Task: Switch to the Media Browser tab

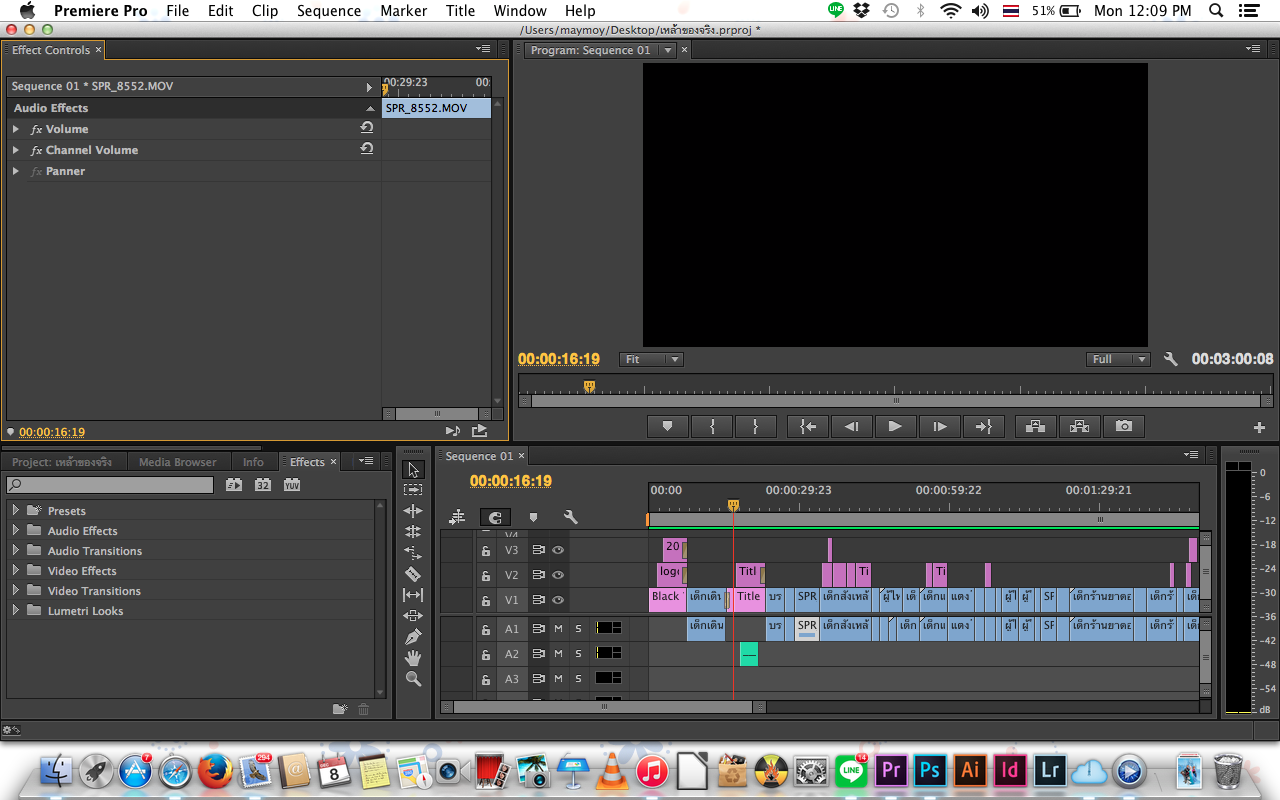Action: pos(177,462)
